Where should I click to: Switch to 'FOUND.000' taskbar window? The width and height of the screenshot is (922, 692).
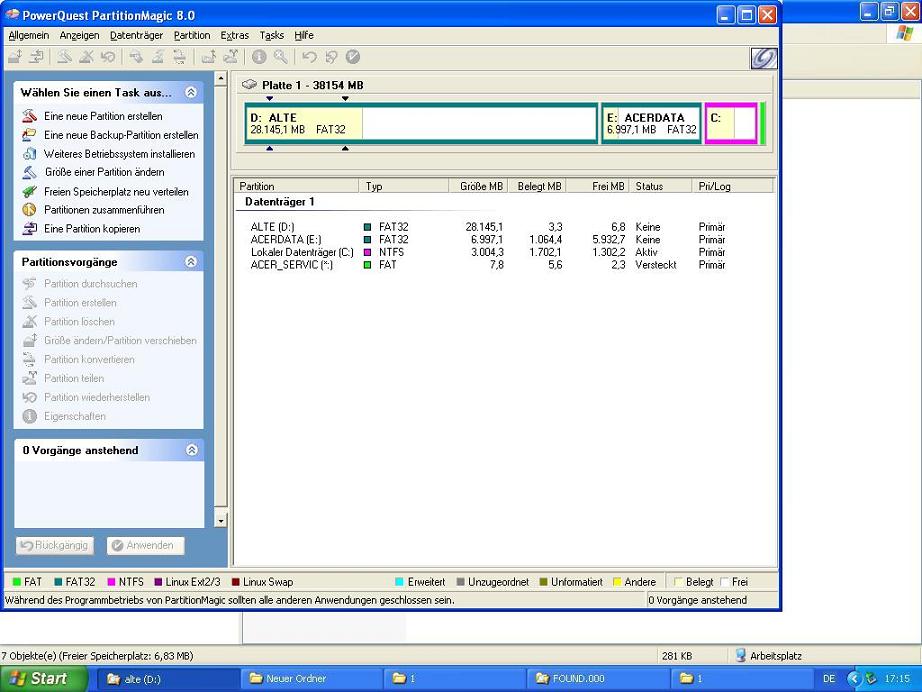click(598, 678)
